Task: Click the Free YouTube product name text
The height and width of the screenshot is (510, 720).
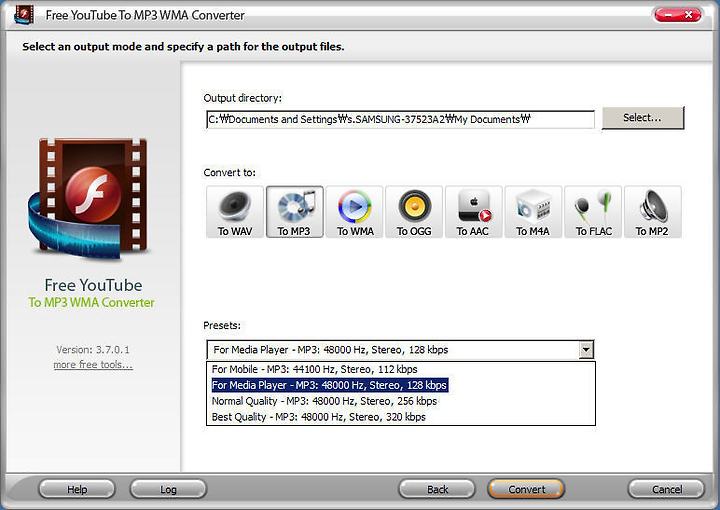Action: pyautogui.click(x=93, y=285)
